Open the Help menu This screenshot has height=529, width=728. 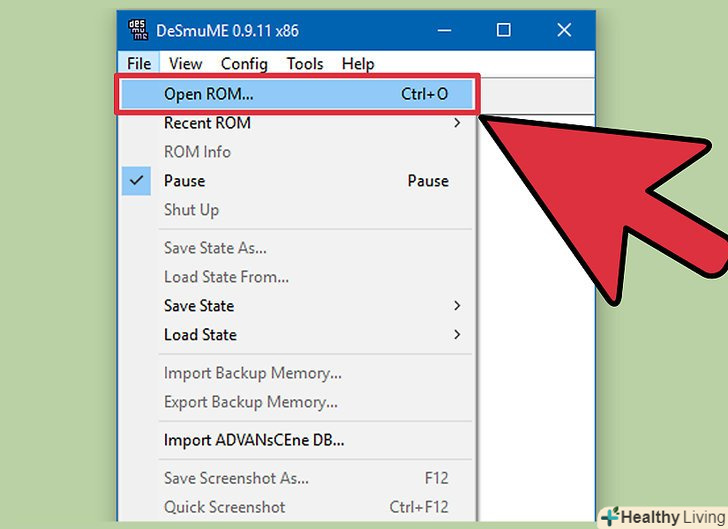click(358, 64)
